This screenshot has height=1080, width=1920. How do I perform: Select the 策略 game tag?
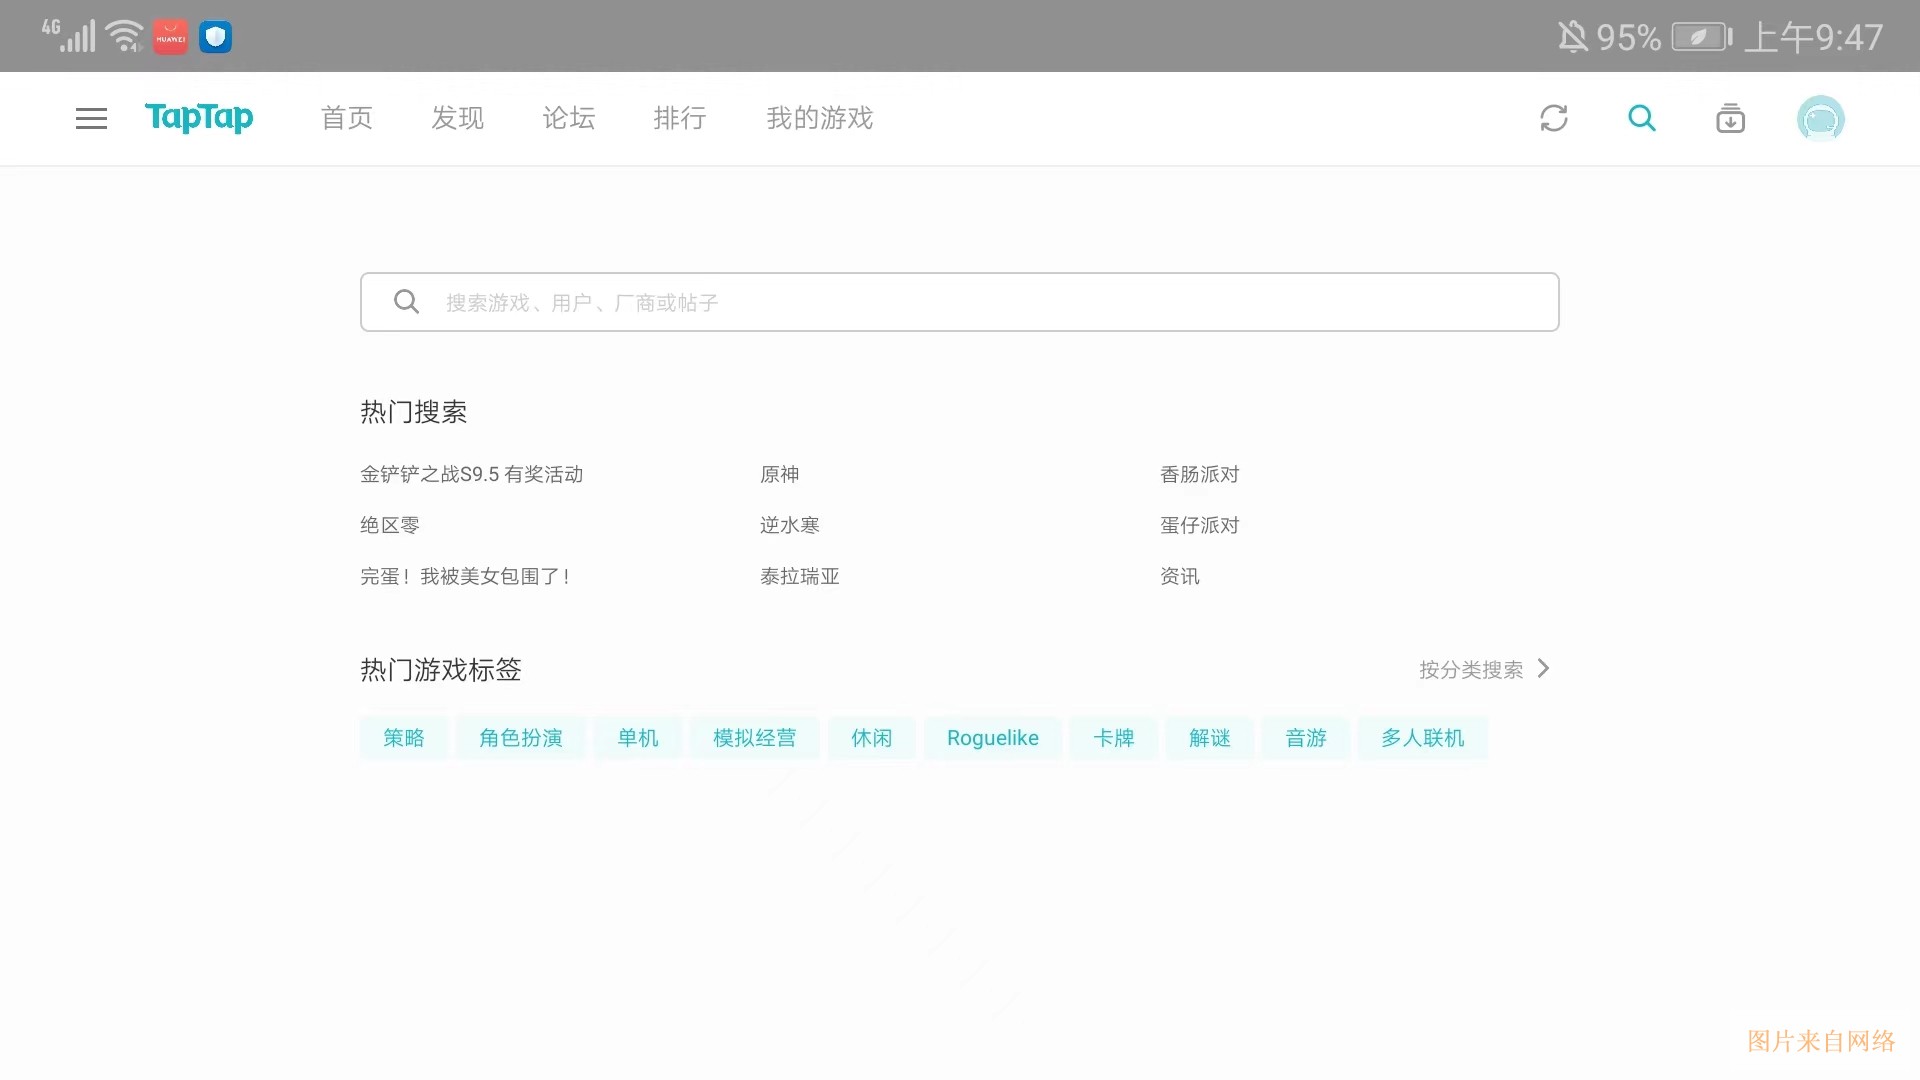(403, 738)
